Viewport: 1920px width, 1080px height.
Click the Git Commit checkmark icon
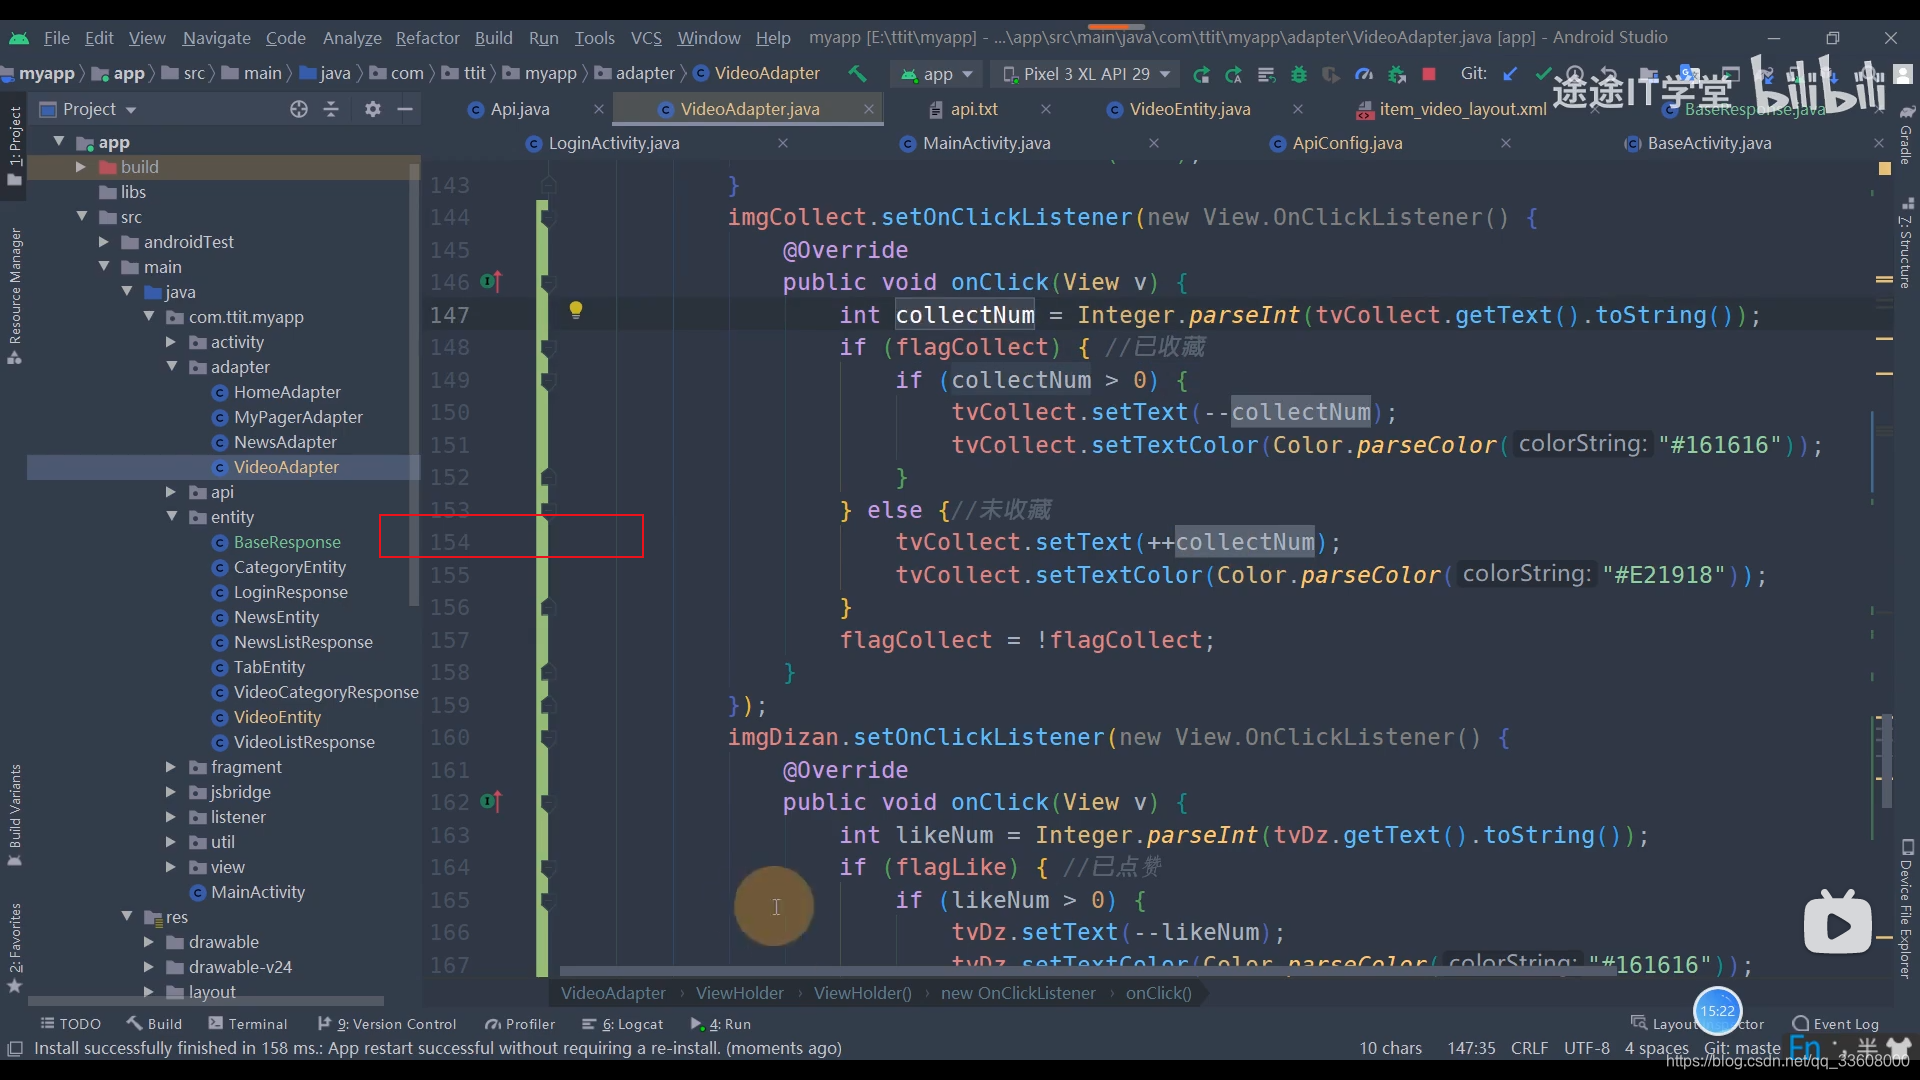(x=1543, y=73)
